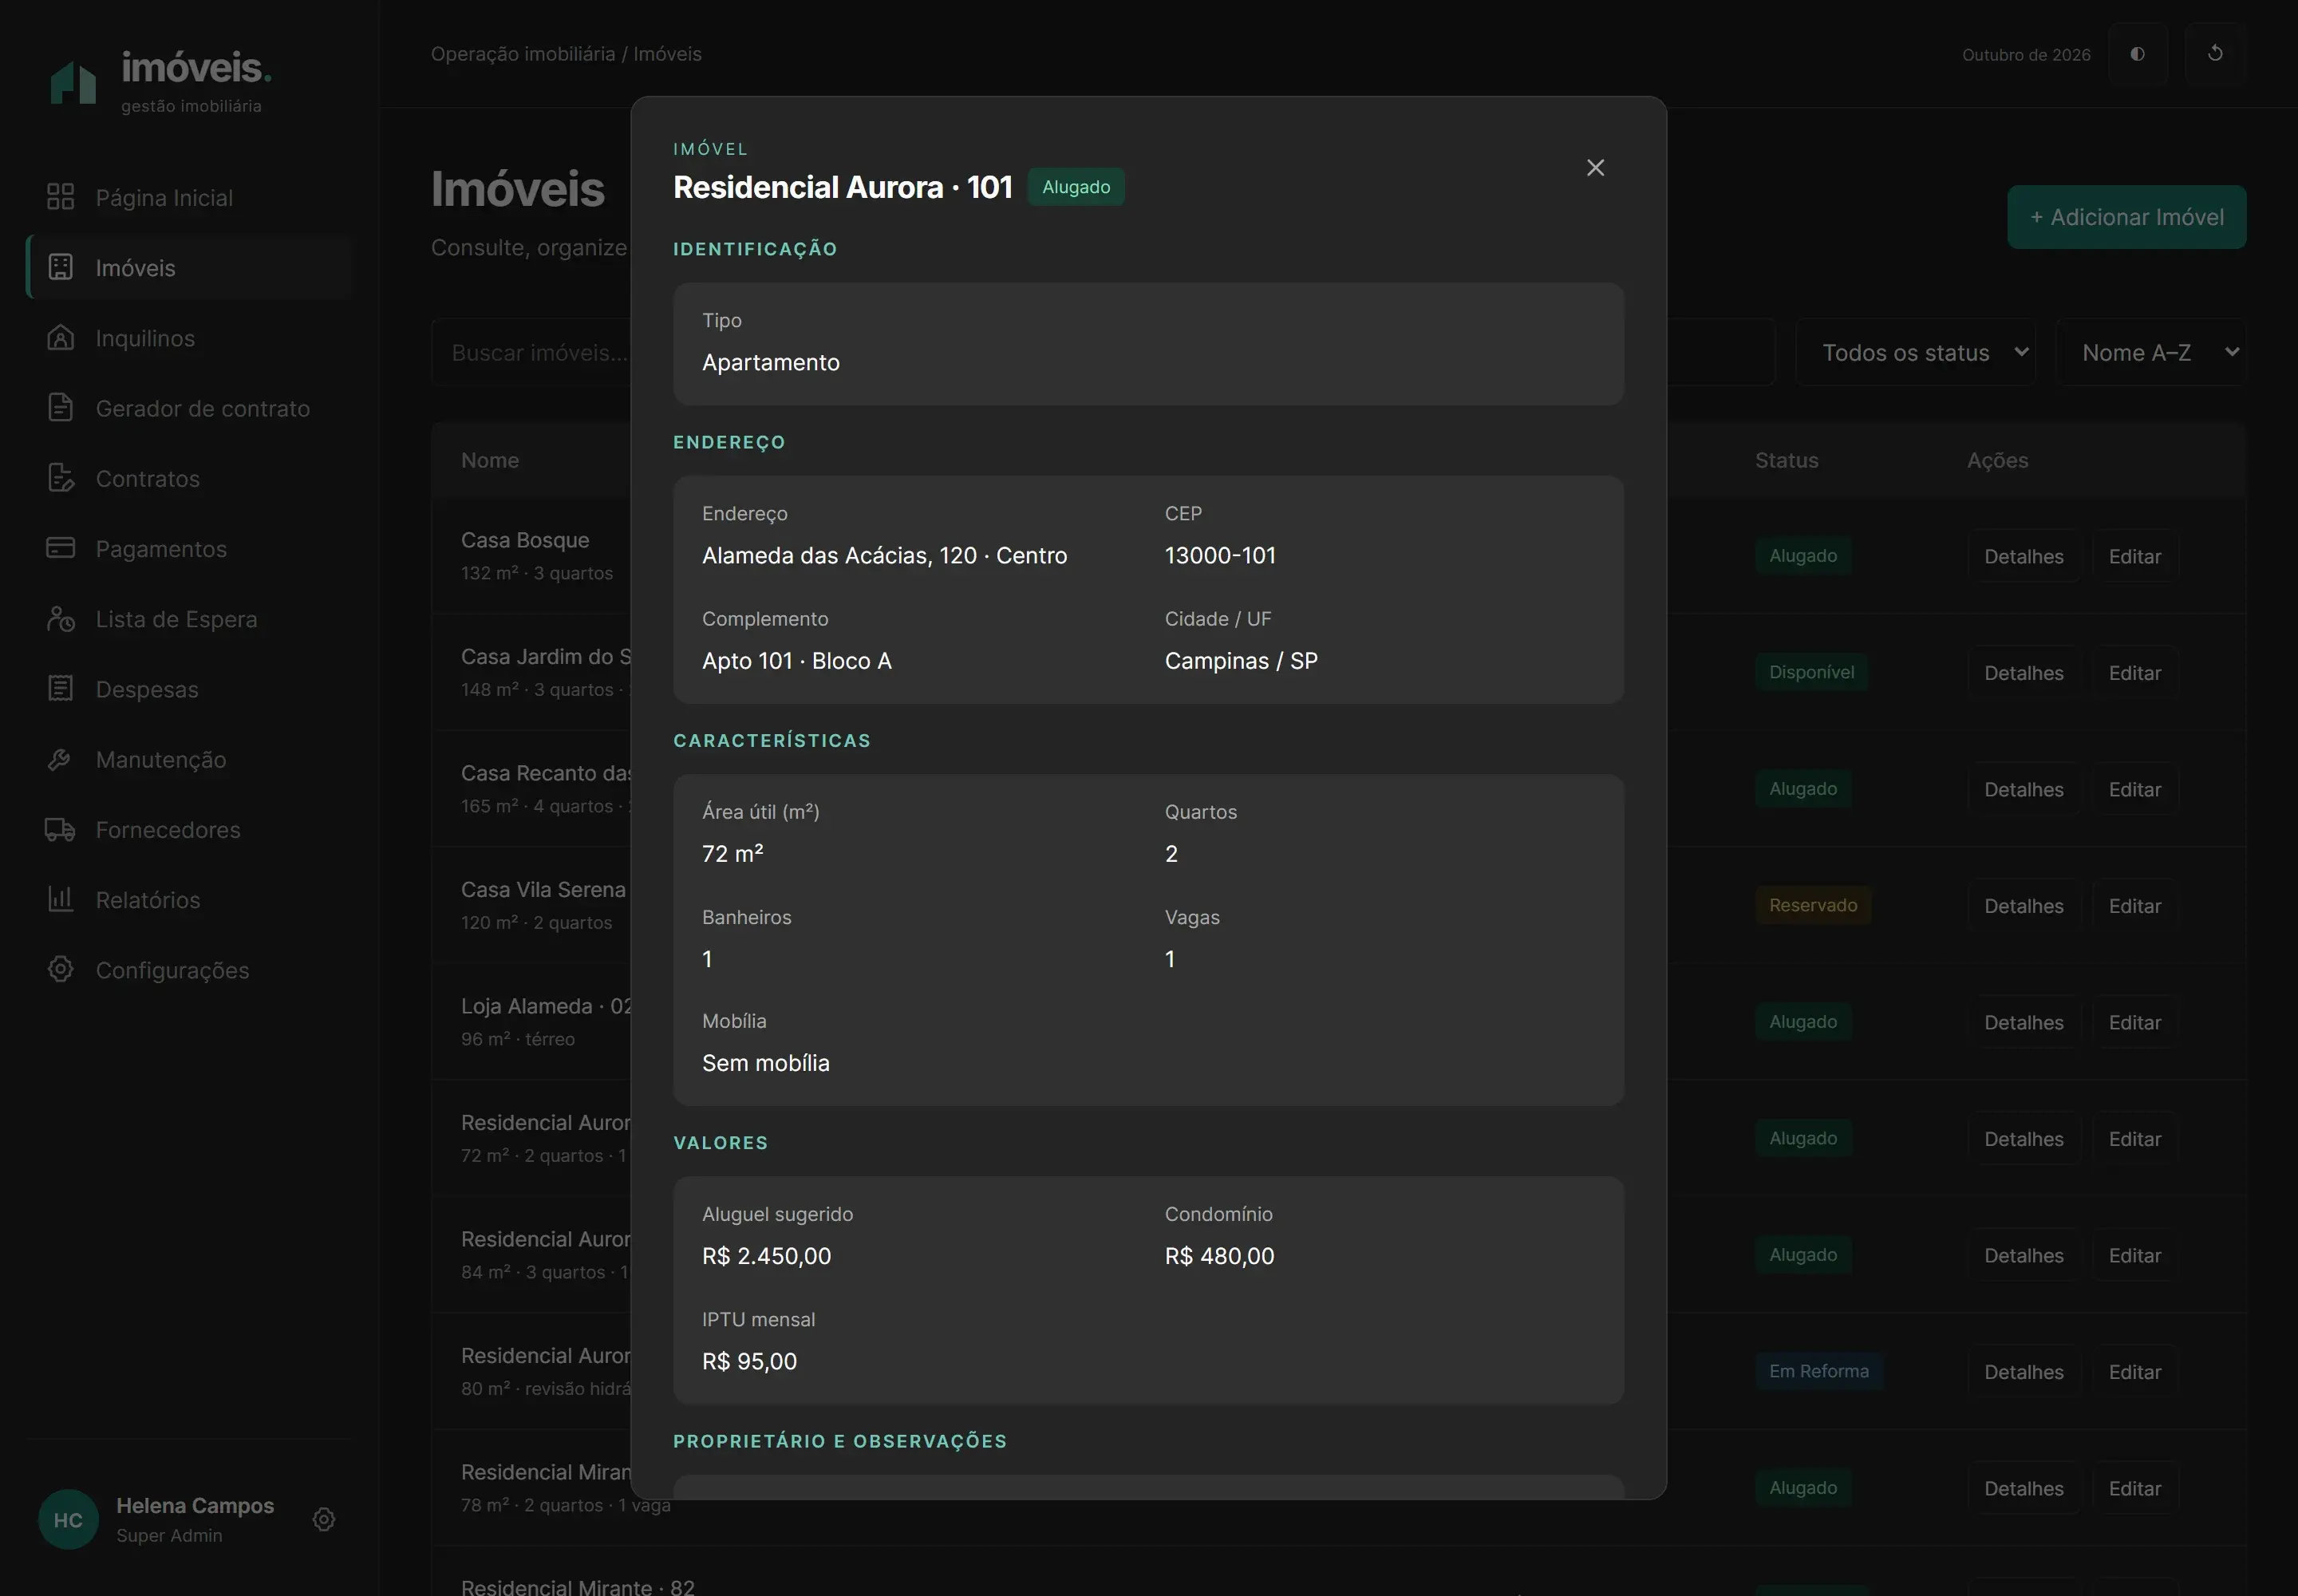Go to Página Inicial menu item
This screenshot has height=1596, width=2298.
[x=190, y=197]
